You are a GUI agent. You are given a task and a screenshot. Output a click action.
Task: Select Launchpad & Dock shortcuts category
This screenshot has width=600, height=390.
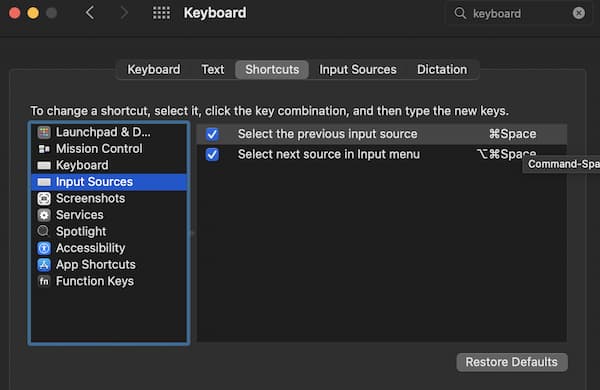(x=109, y=132)
